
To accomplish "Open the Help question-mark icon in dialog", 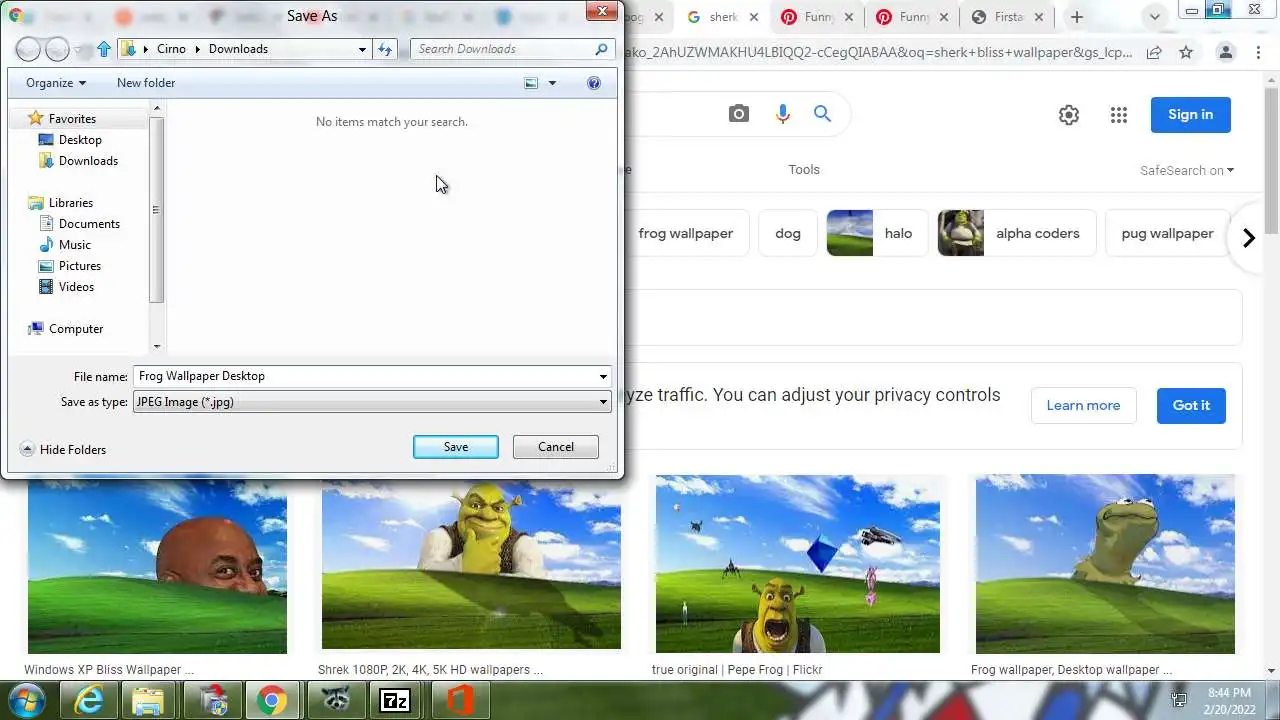I will click(594, 83).
